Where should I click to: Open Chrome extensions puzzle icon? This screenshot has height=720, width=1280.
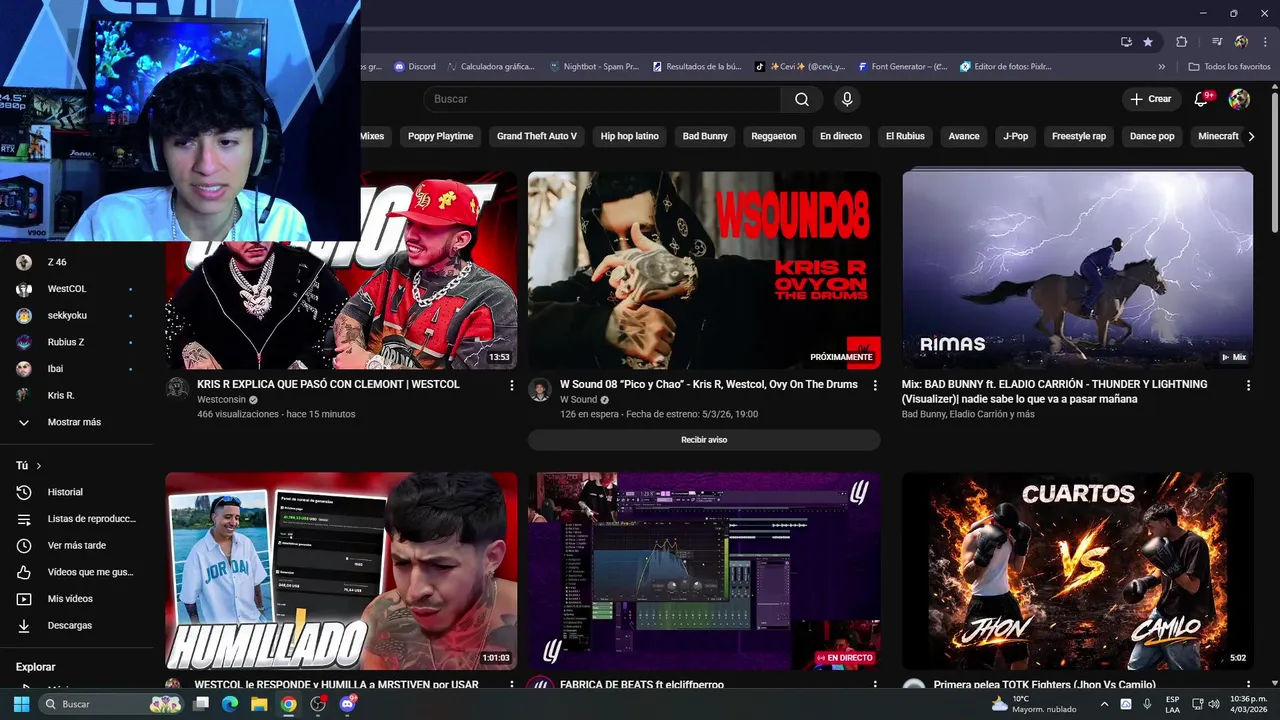(x=1182, y=42)
